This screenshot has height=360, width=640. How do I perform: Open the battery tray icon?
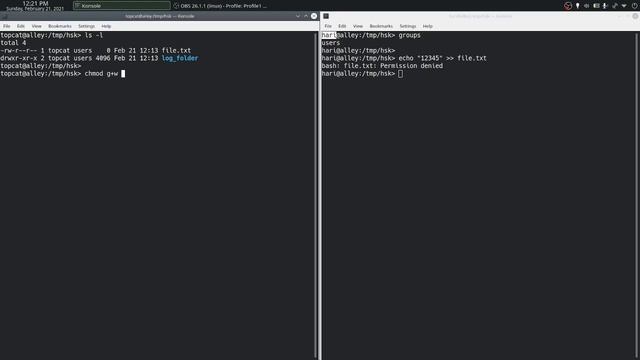coord(596,6)
